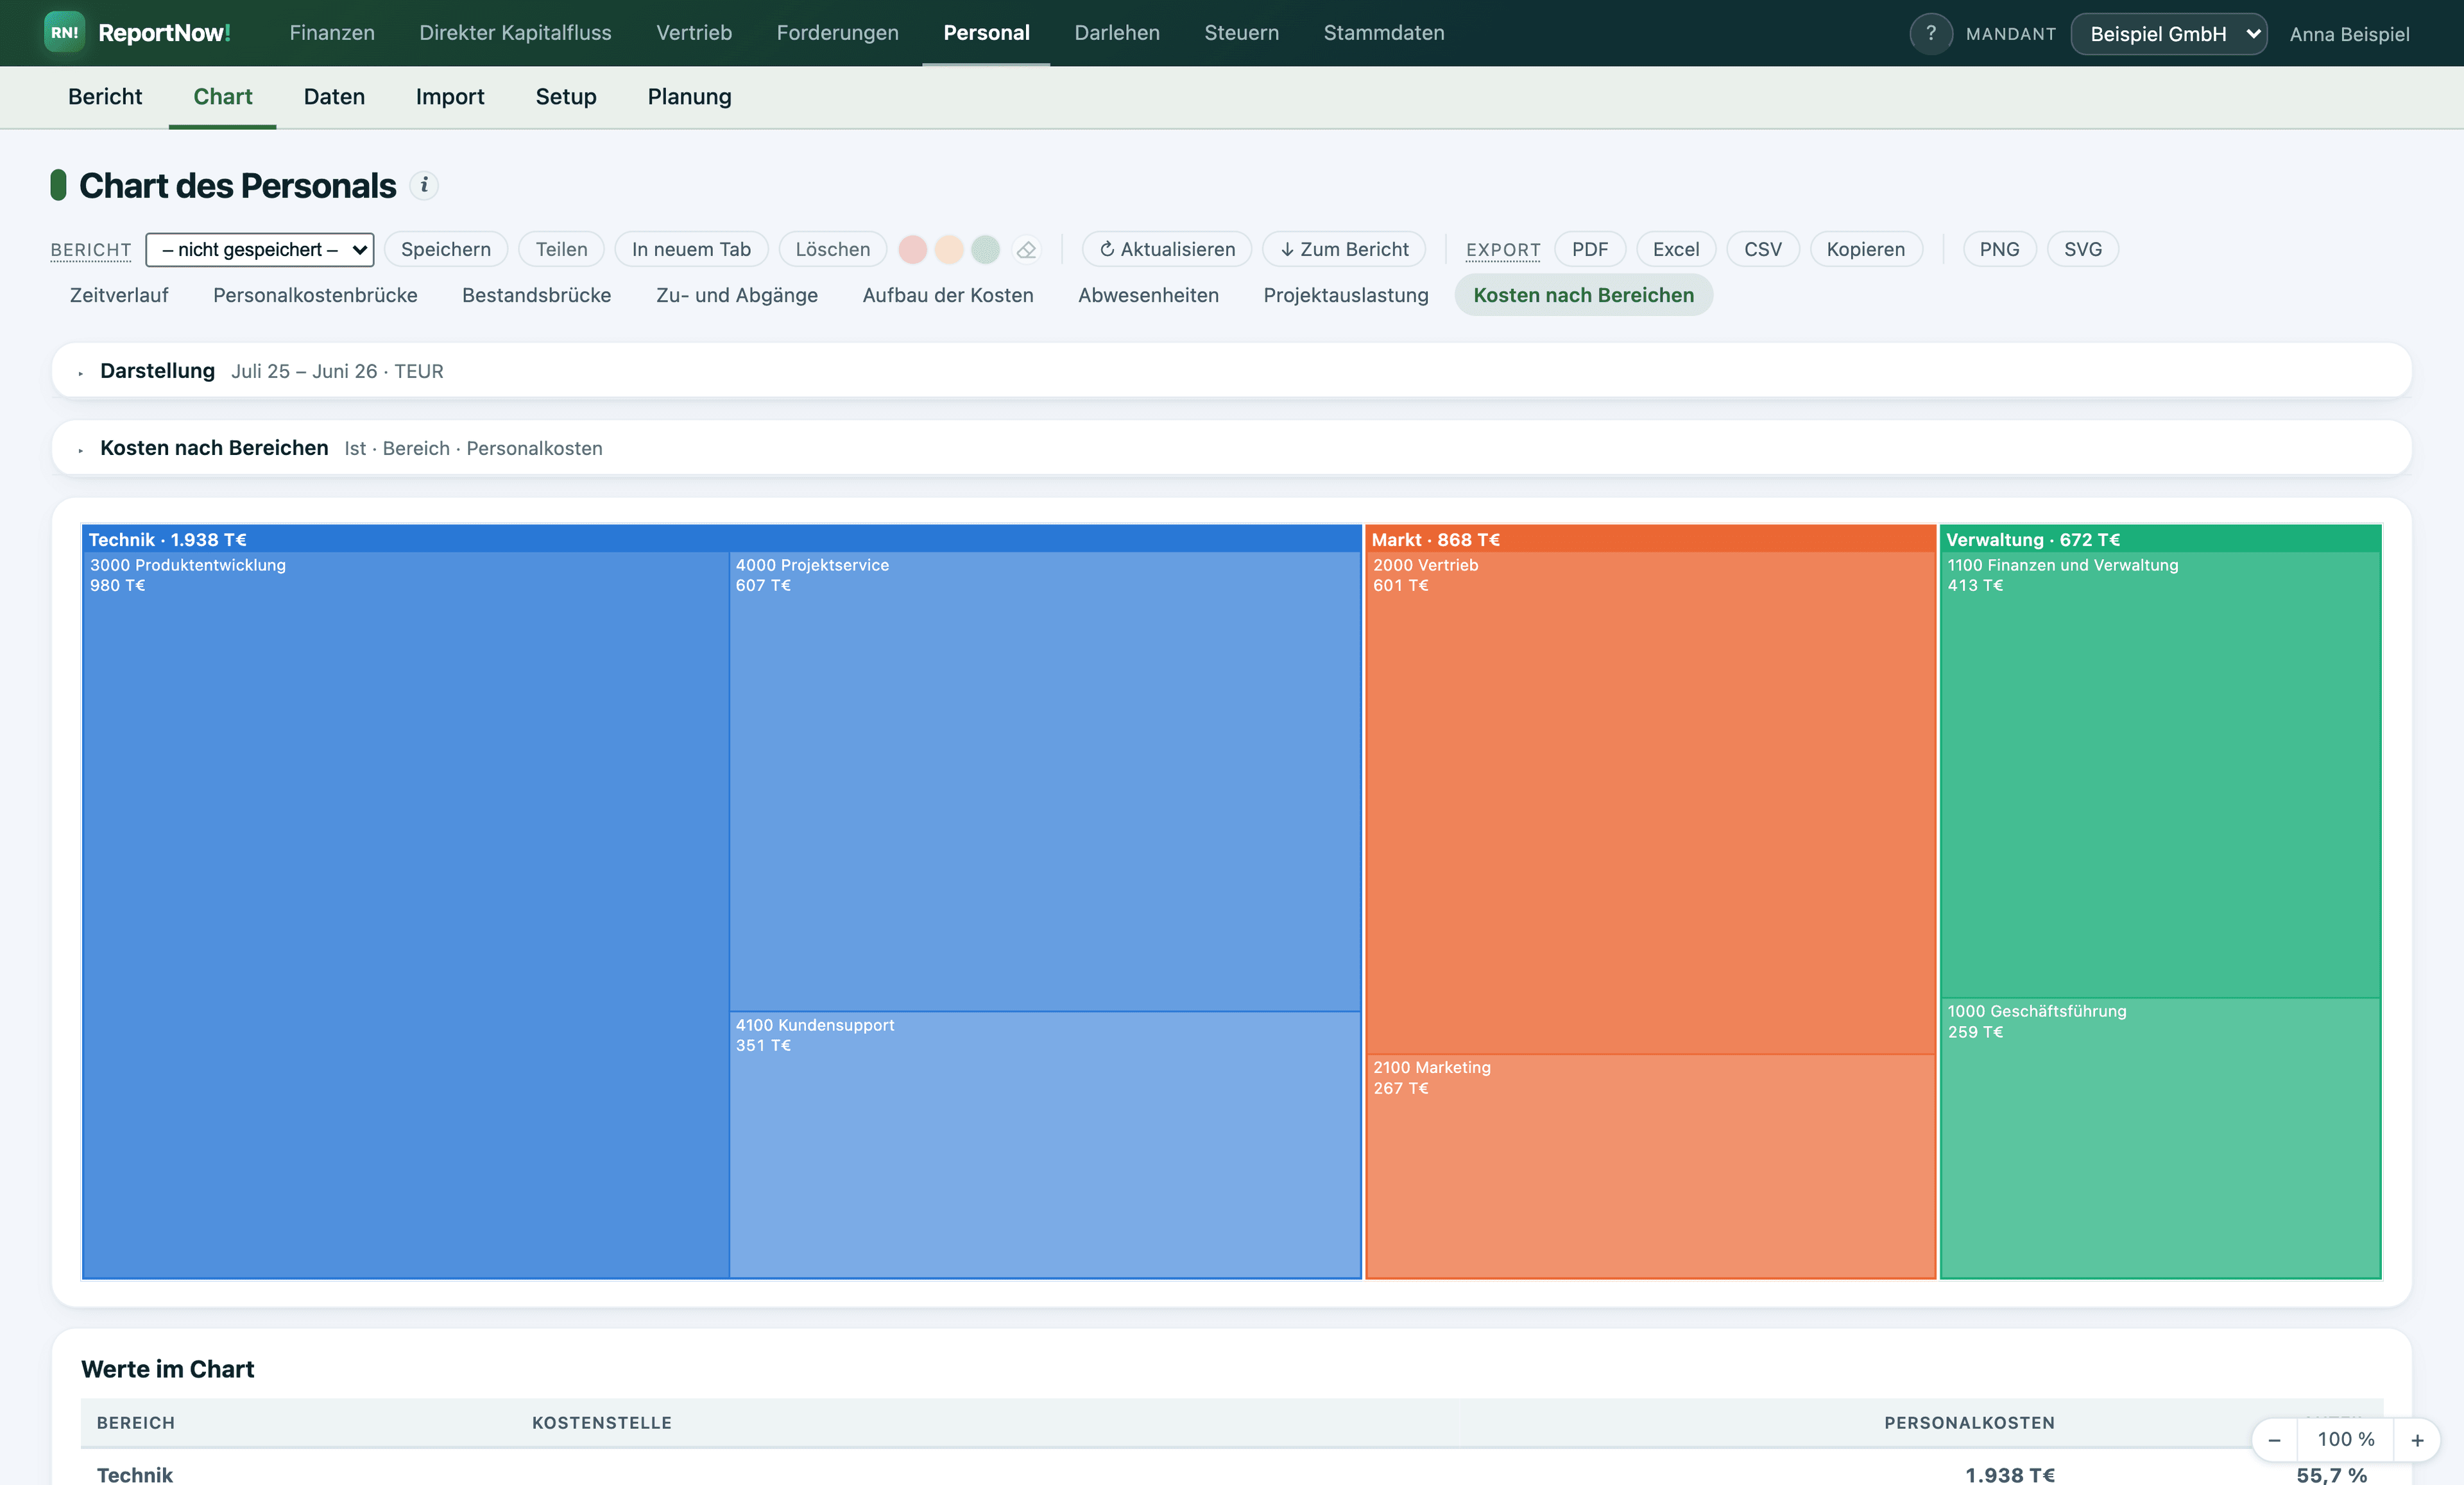This screenshot has height=1485, width=2464.
Task: Open the help question mark icon
Action: [x=1930, y=33]
